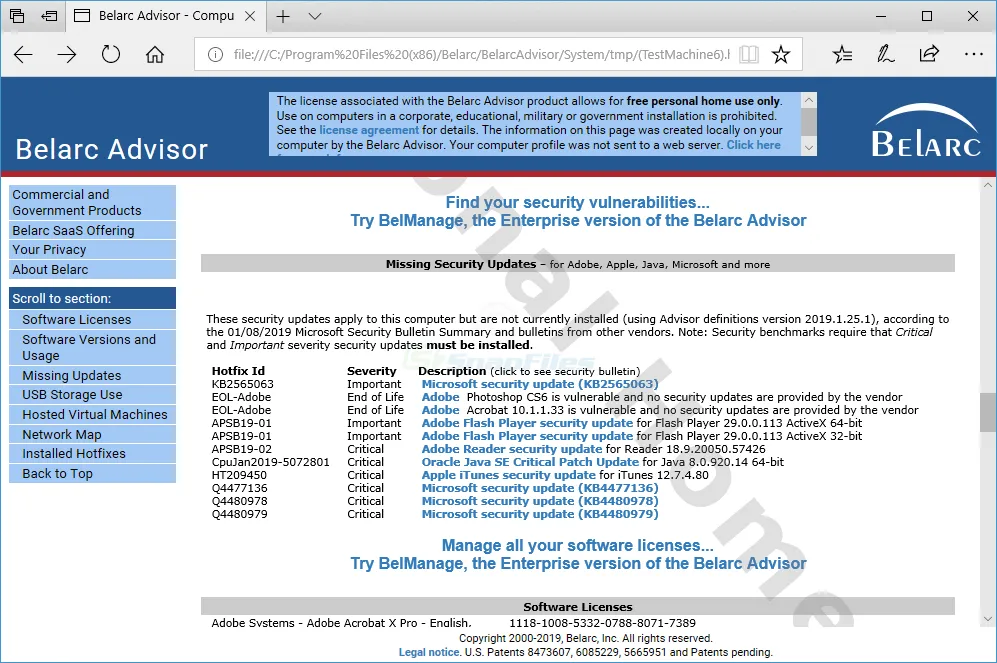This screenshot has height=663, width=997.
Task: Click Back to Top link
Action: pyautogui.click(x=92, y=474)
